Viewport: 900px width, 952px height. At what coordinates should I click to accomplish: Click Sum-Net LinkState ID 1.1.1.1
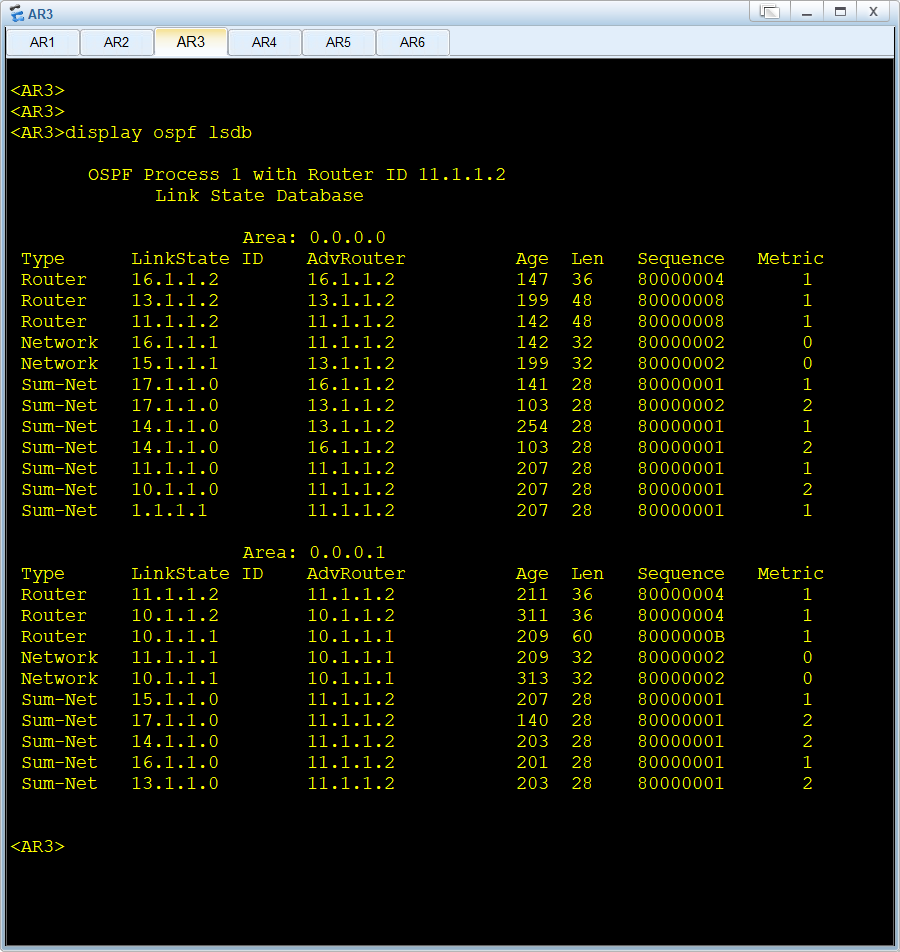pos(169,510)
